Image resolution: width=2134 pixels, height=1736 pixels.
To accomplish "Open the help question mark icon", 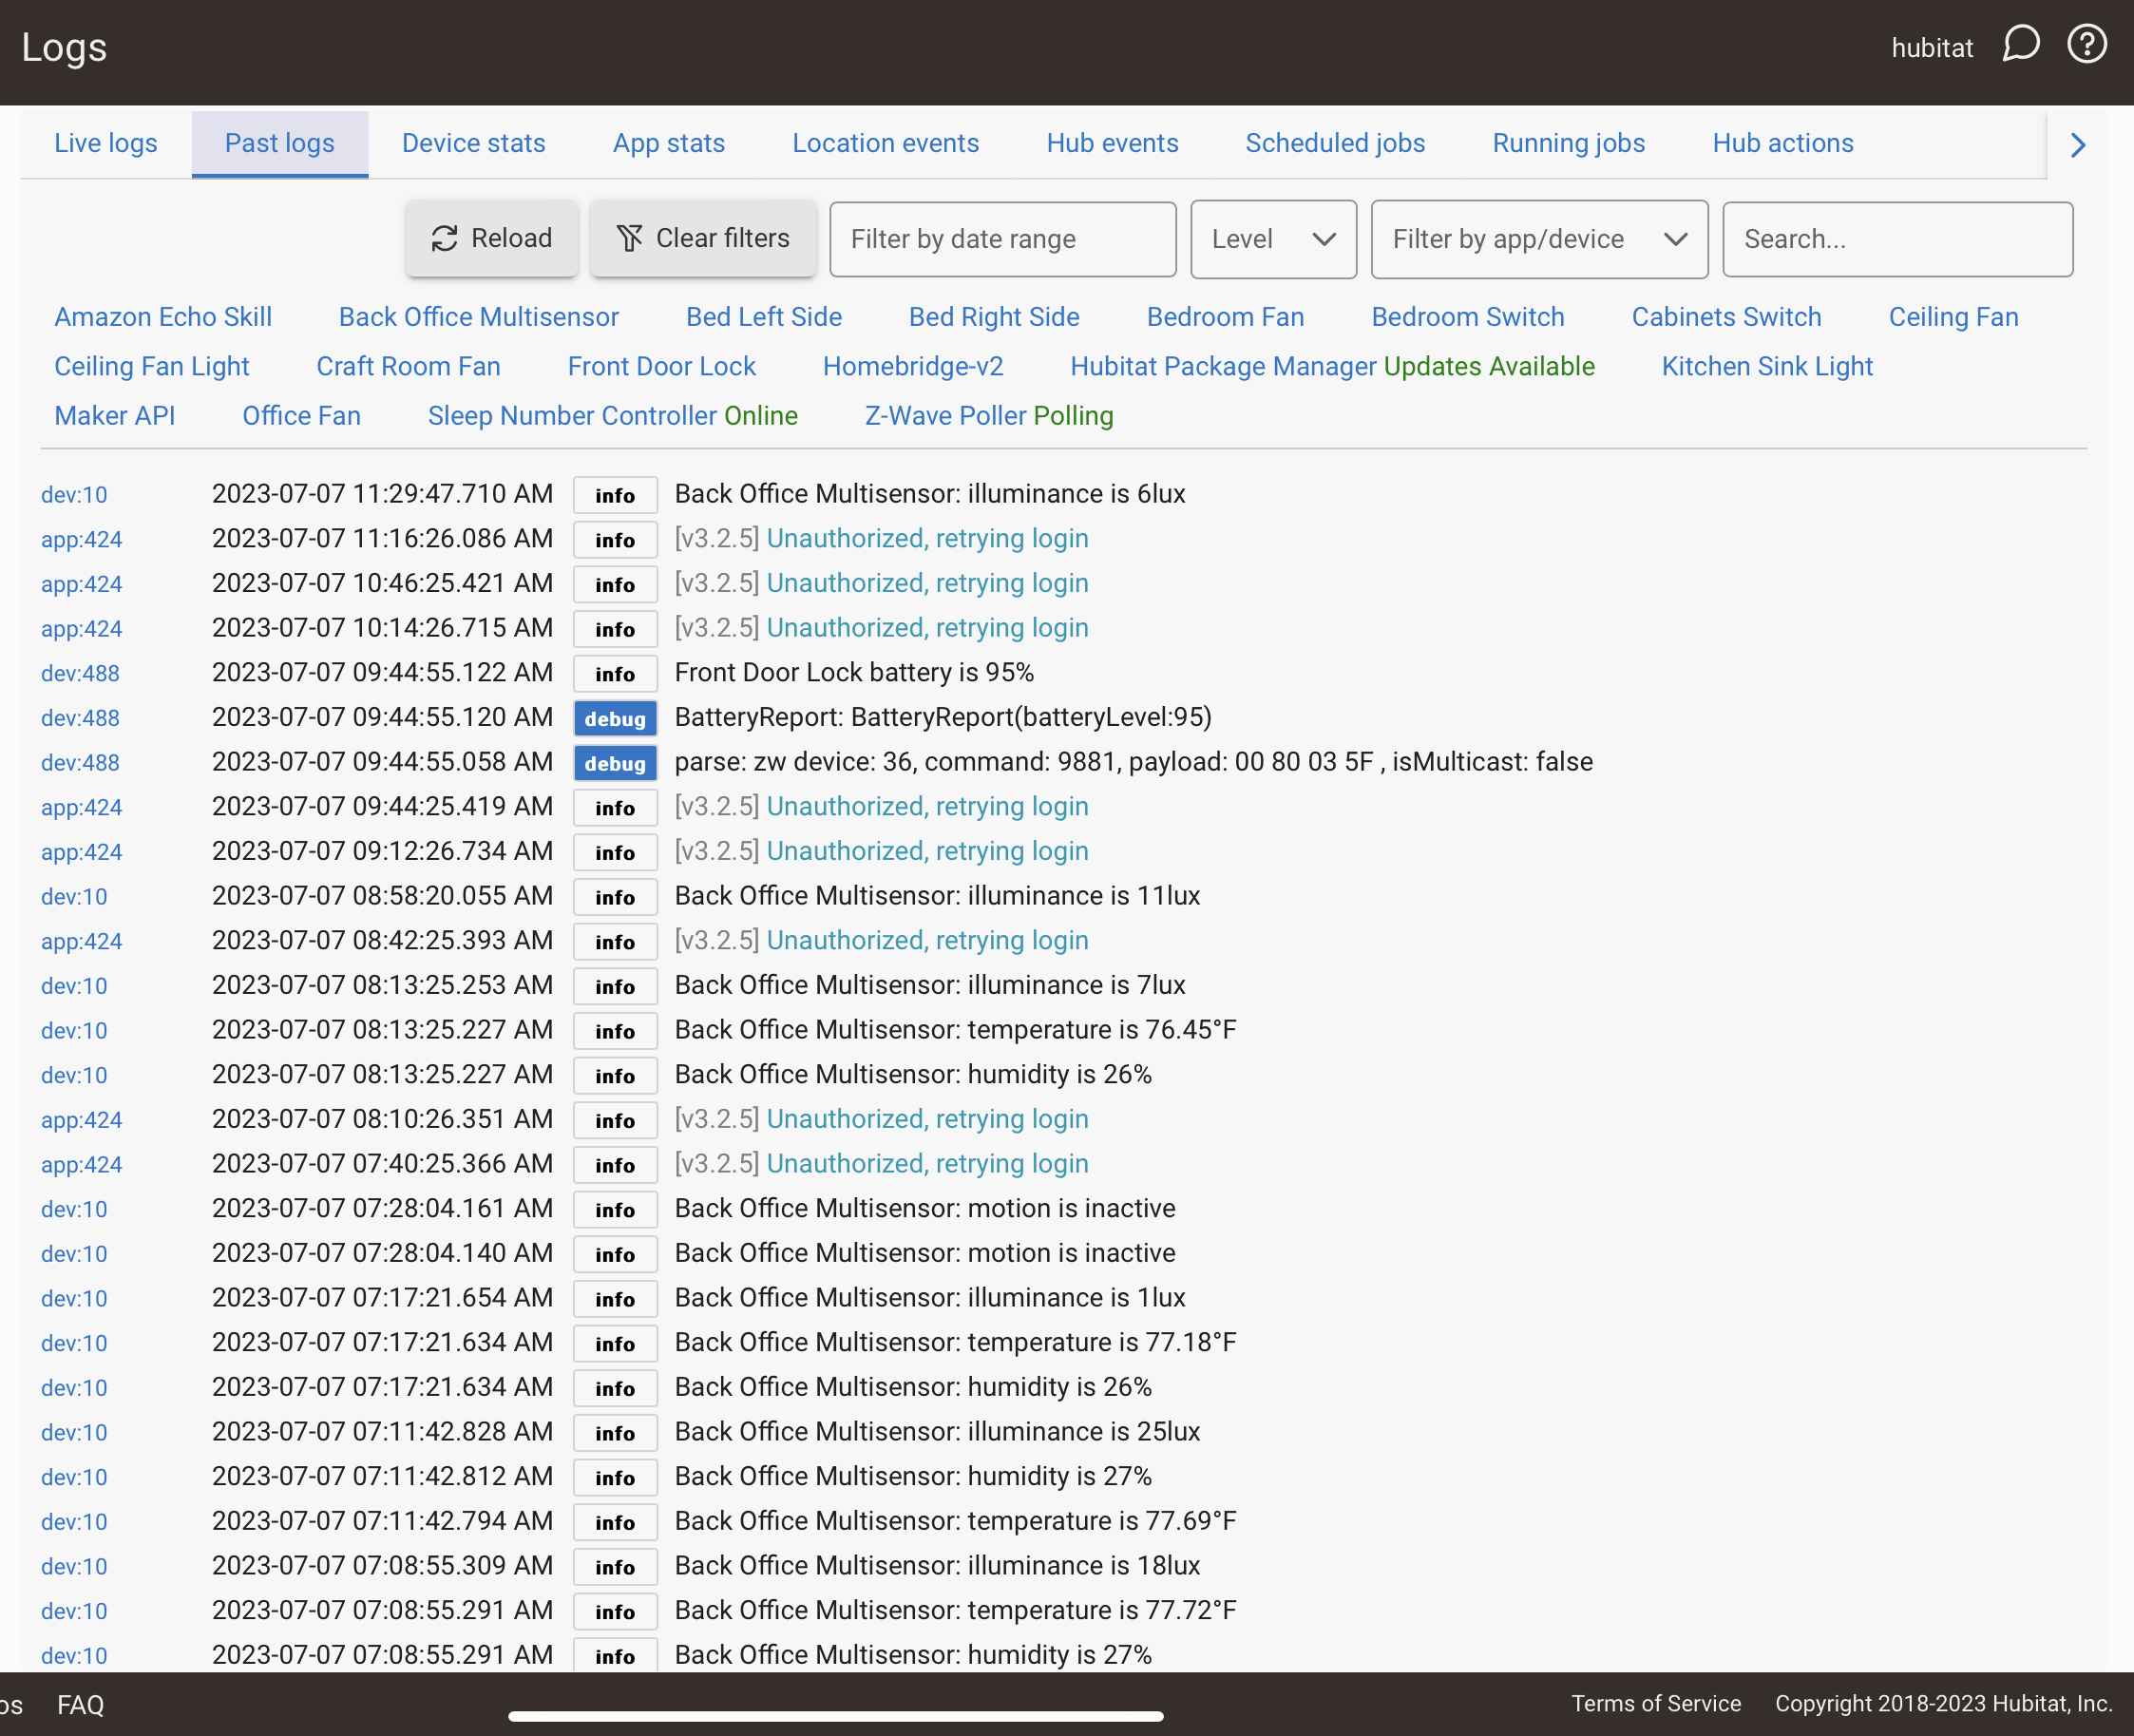I will point(2086,44).
